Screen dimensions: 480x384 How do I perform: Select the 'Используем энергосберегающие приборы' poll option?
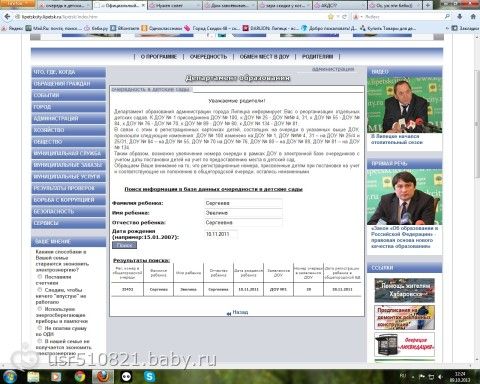[x=40, y=309]
